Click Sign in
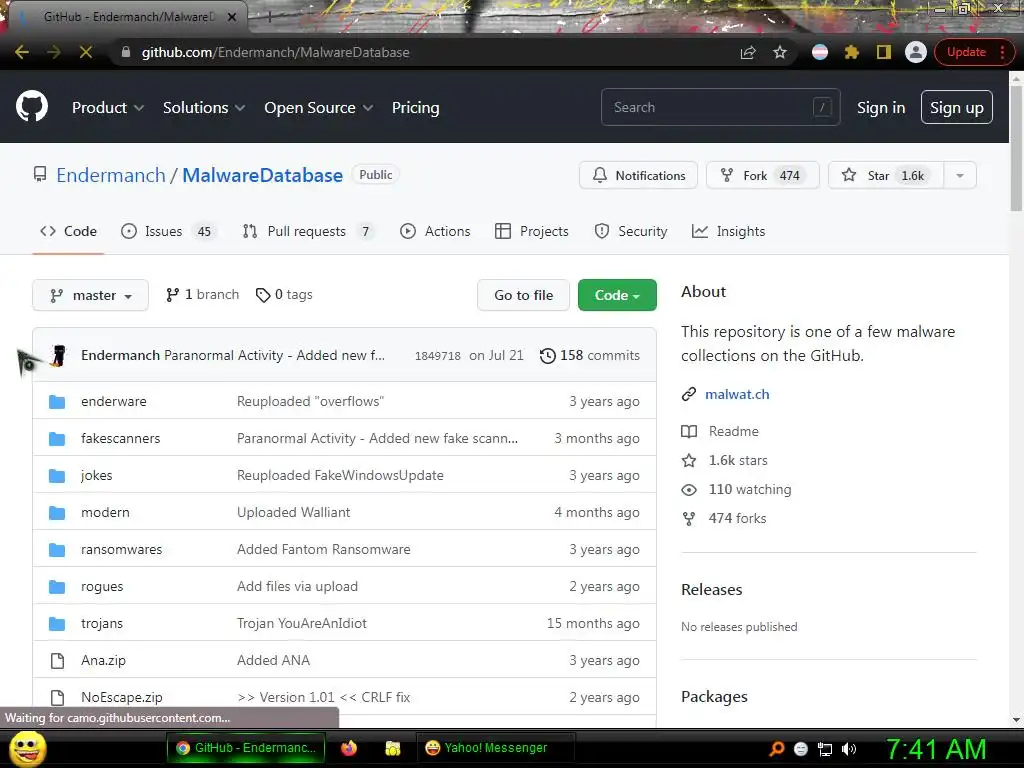1024x768 pixels. point(881,108)
